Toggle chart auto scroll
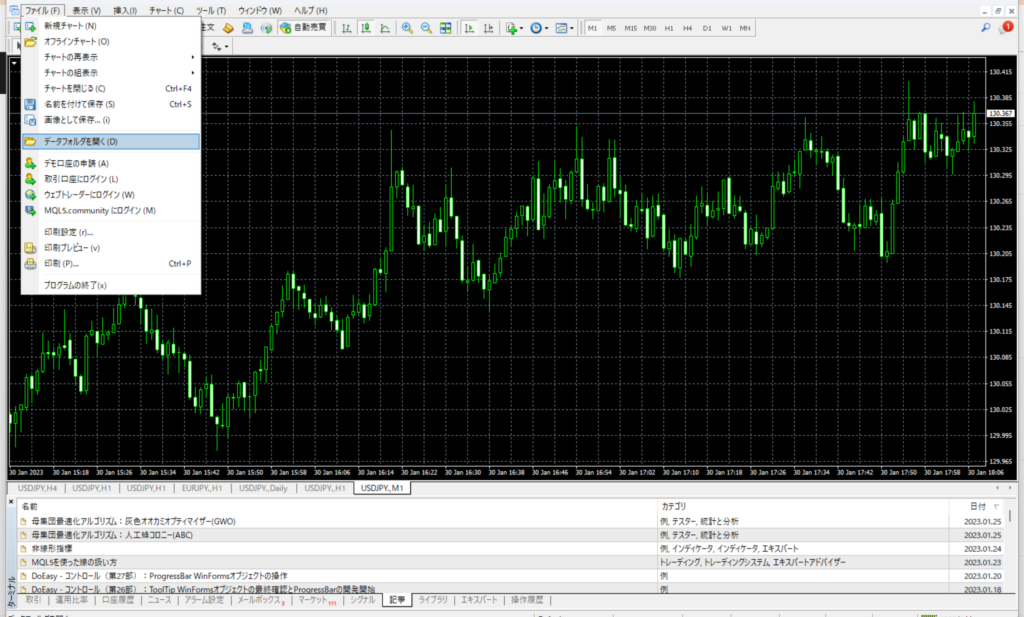The image size is (1024, 617). click(x=469, y=28)
